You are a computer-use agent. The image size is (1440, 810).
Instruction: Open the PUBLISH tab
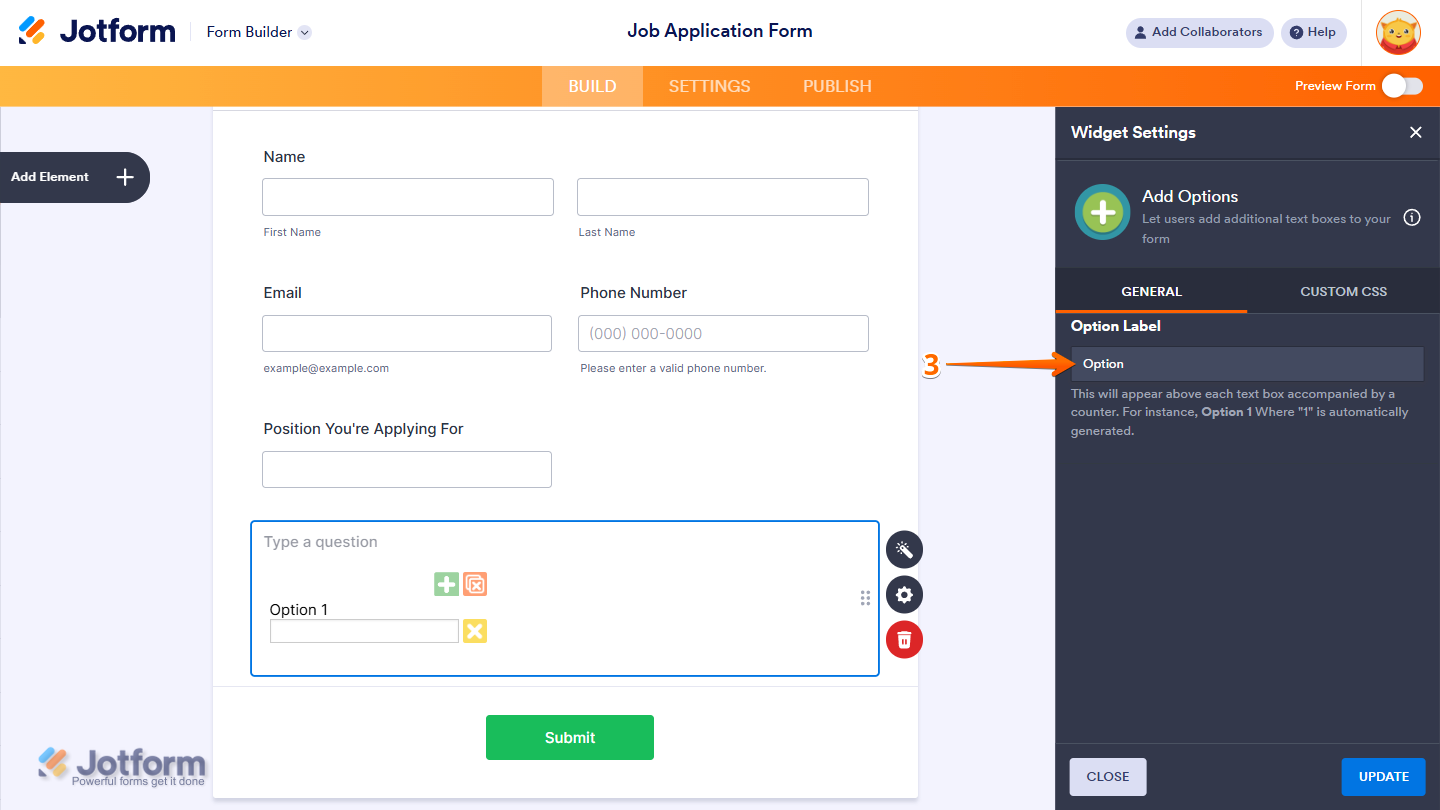point(837,86)
